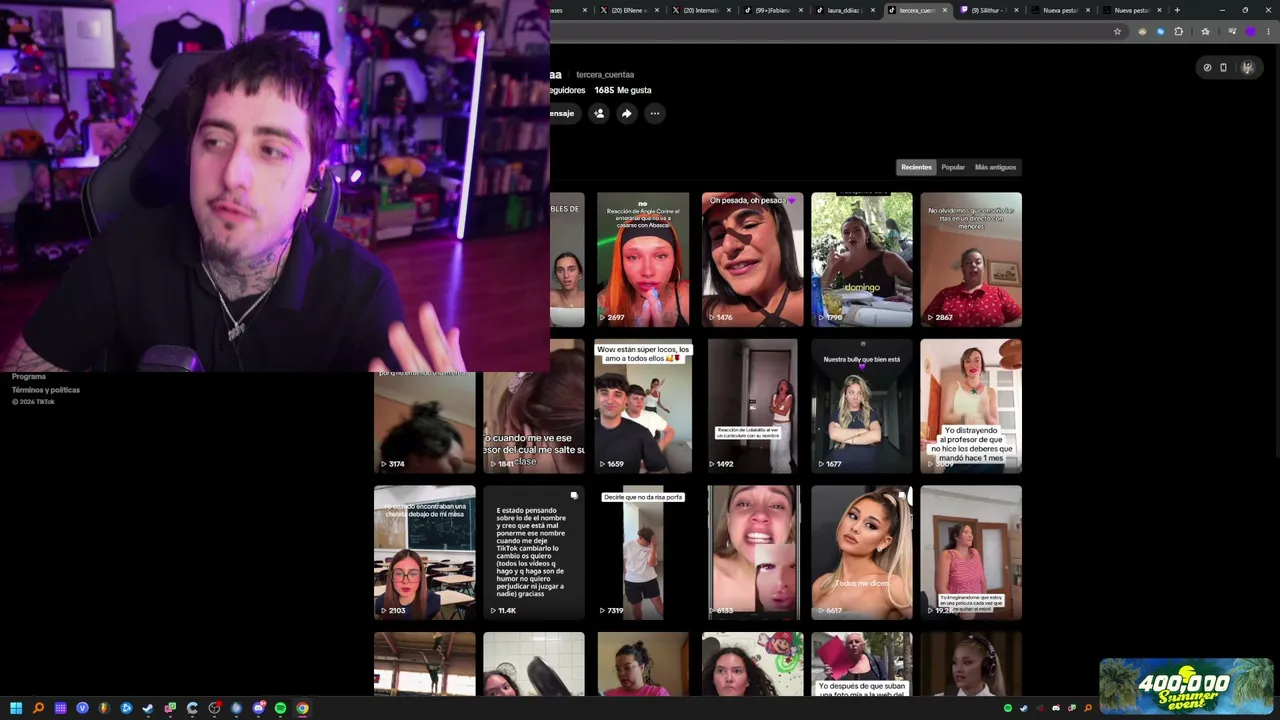Open Windows taskbar search
Screen dimensions: 1280x720
point(38,708)
